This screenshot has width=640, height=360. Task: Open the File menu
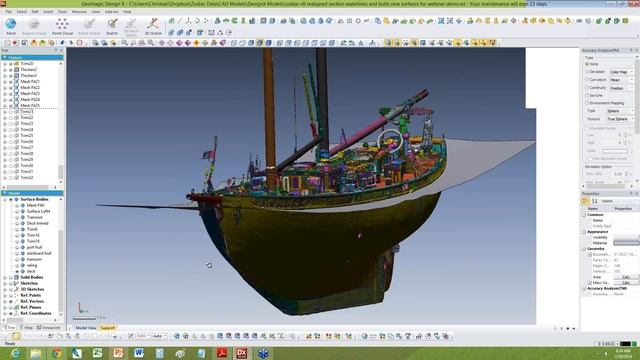tap(8, 12)
